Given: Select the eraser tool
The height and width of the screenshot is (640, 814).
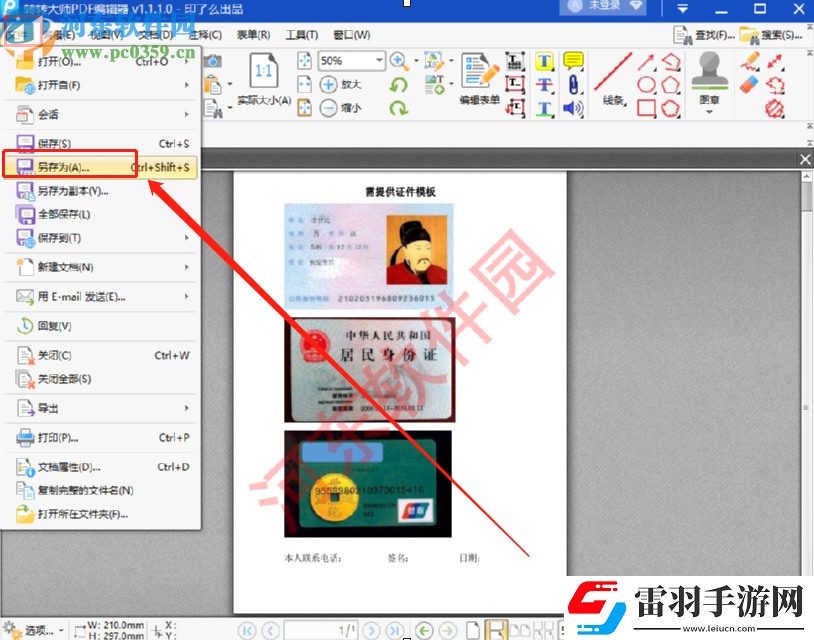Looking at the screenshot, I should [x=750, y=85].
